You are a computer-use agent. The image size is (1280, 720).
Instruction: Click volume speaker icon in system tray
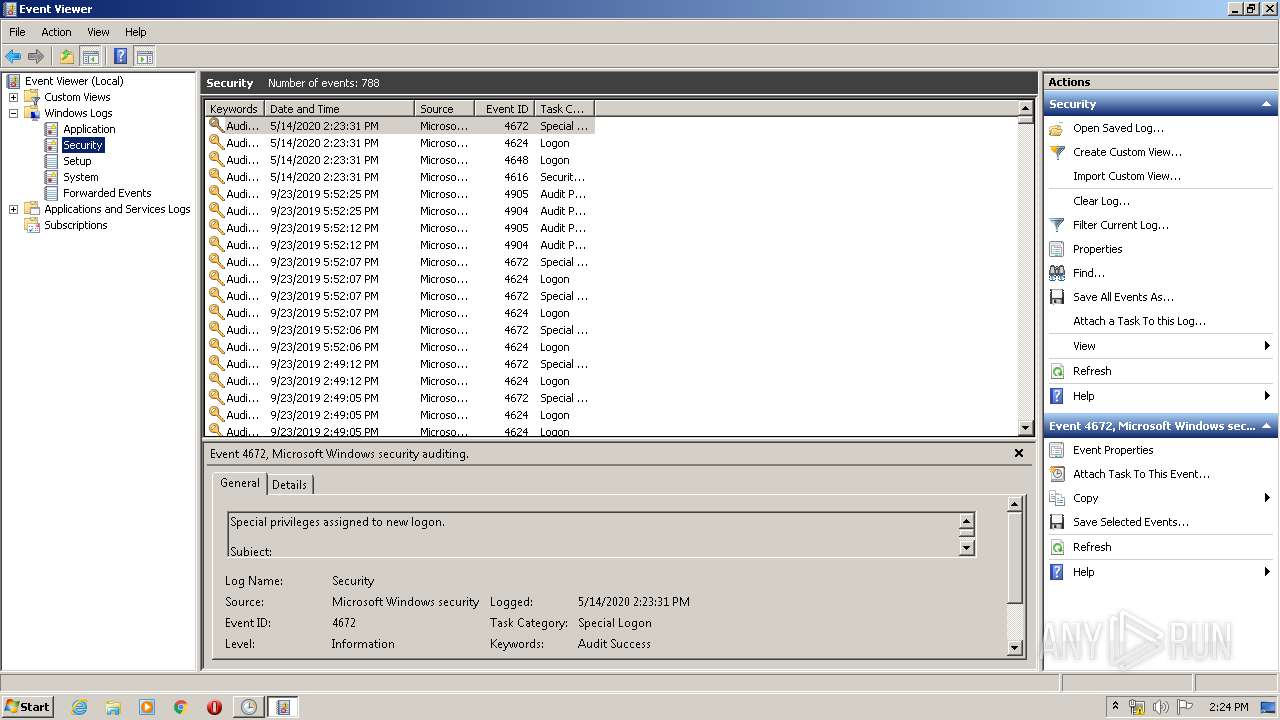(x=1161, y=707)
